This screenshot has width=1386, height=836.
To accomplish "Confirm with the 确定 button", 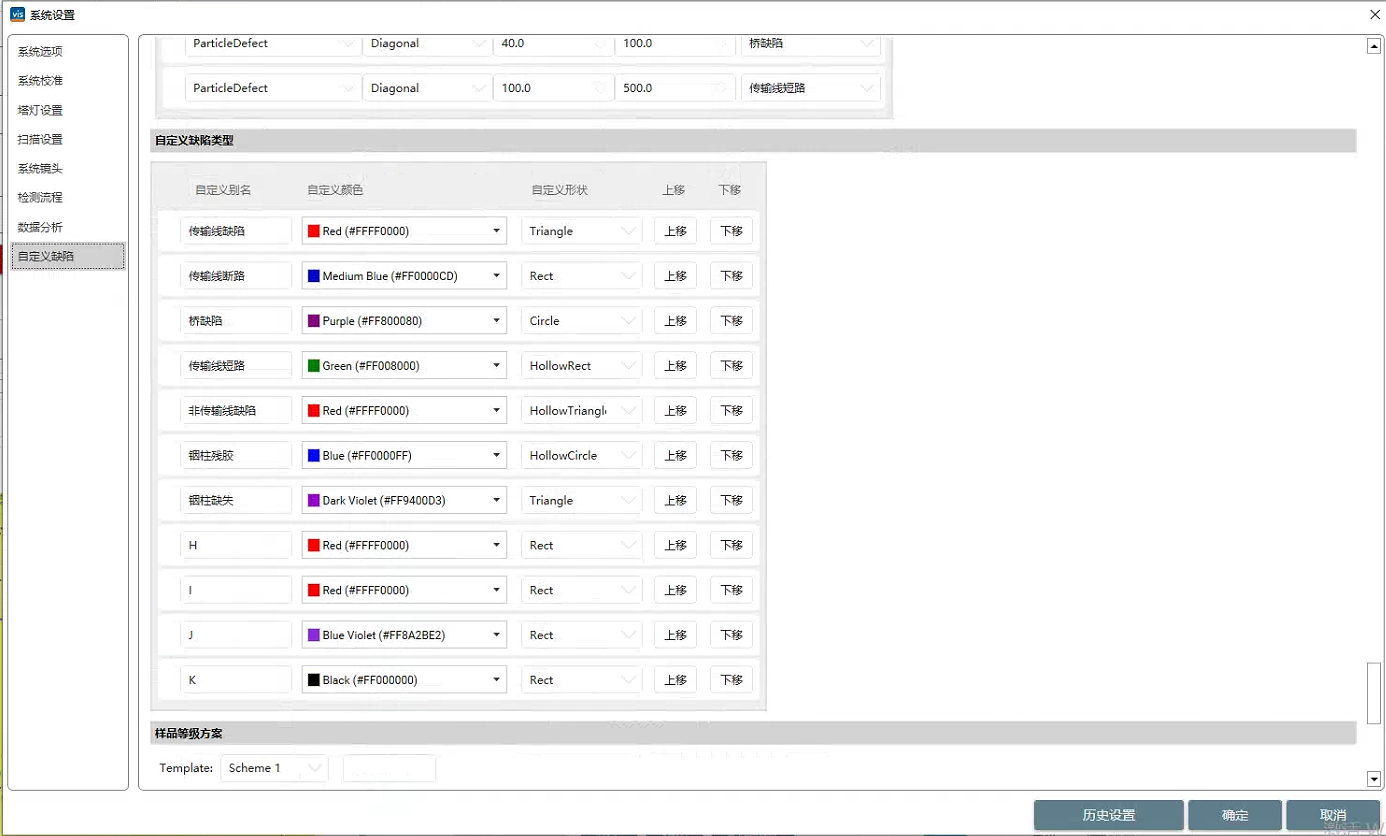I will click(1235, 815).
